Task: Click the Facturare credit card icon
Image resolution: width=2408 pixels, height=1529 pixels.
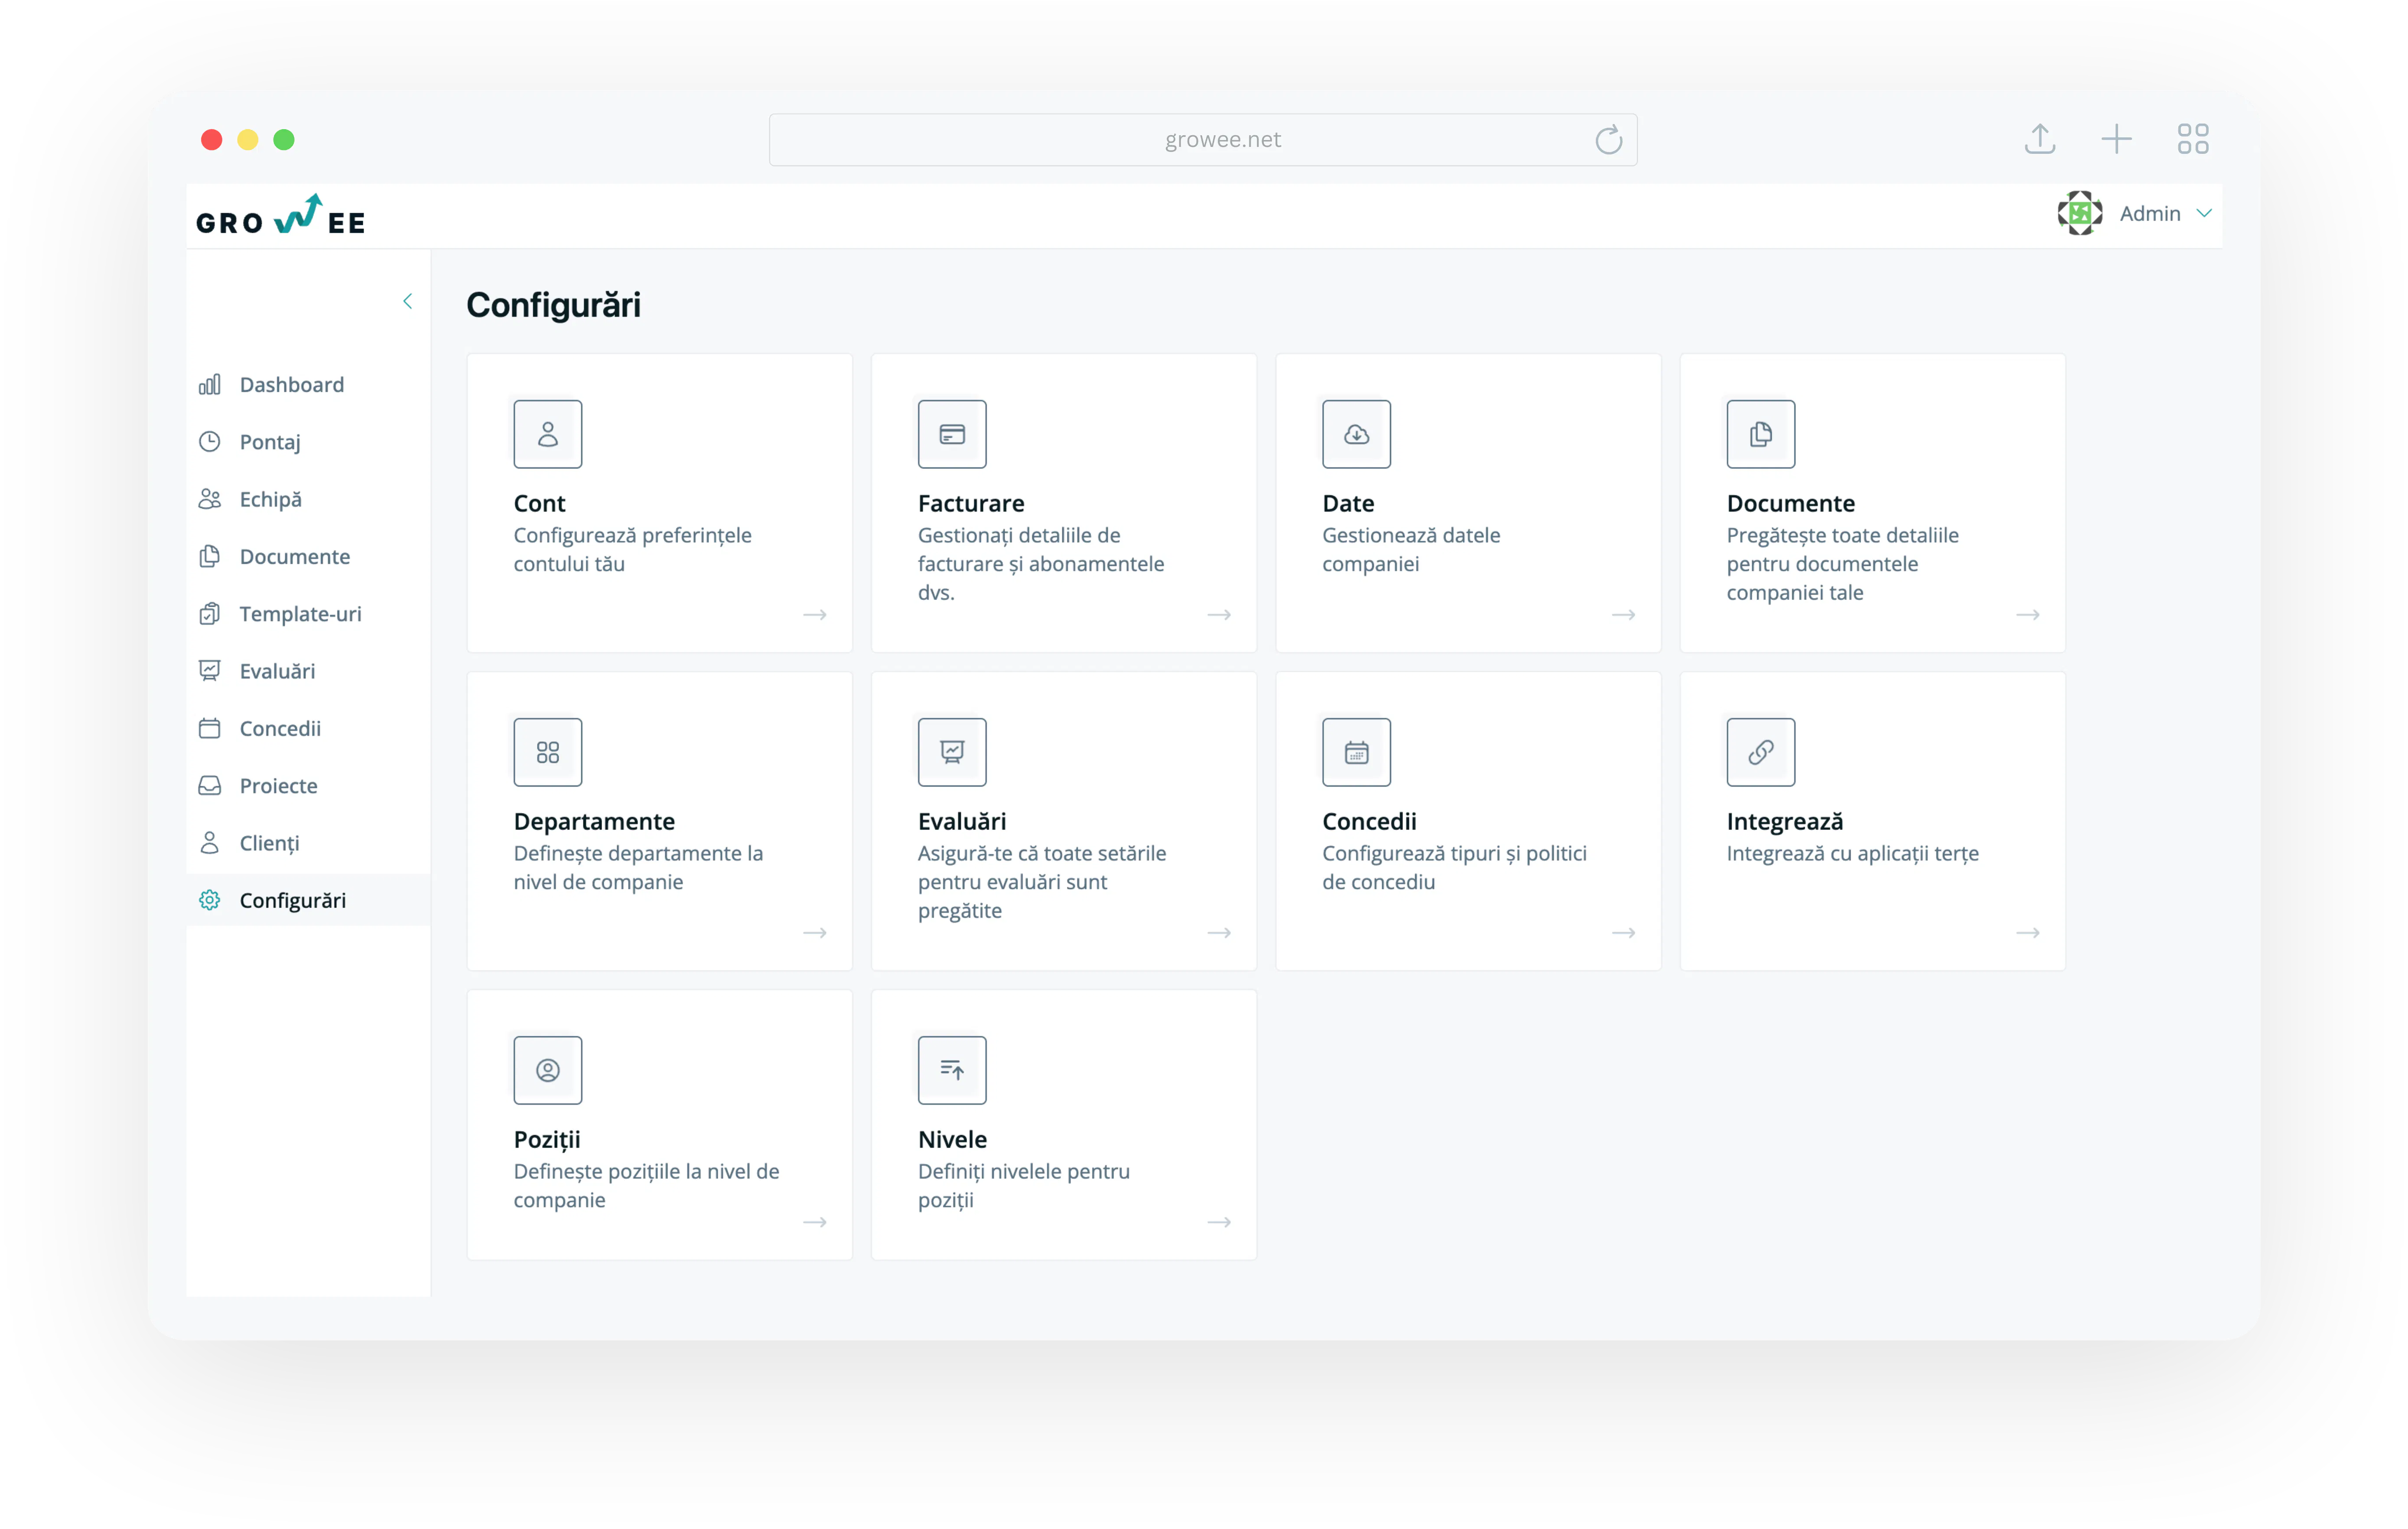Action: (x=952, y=434)
